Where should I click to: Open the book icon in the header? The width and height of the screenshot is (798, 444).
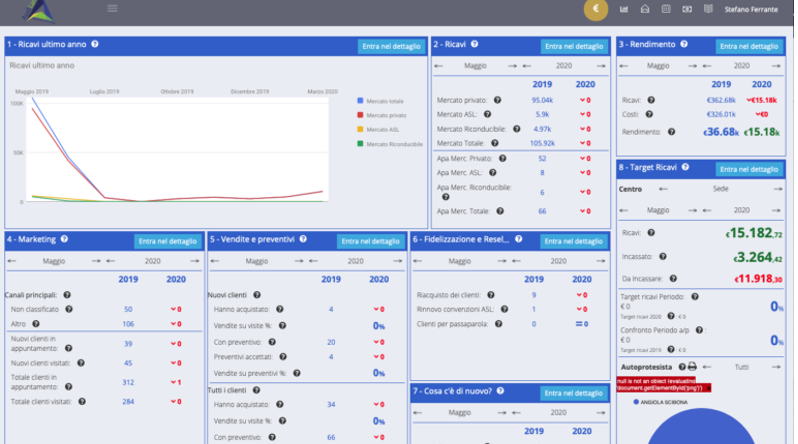(708, 9)
